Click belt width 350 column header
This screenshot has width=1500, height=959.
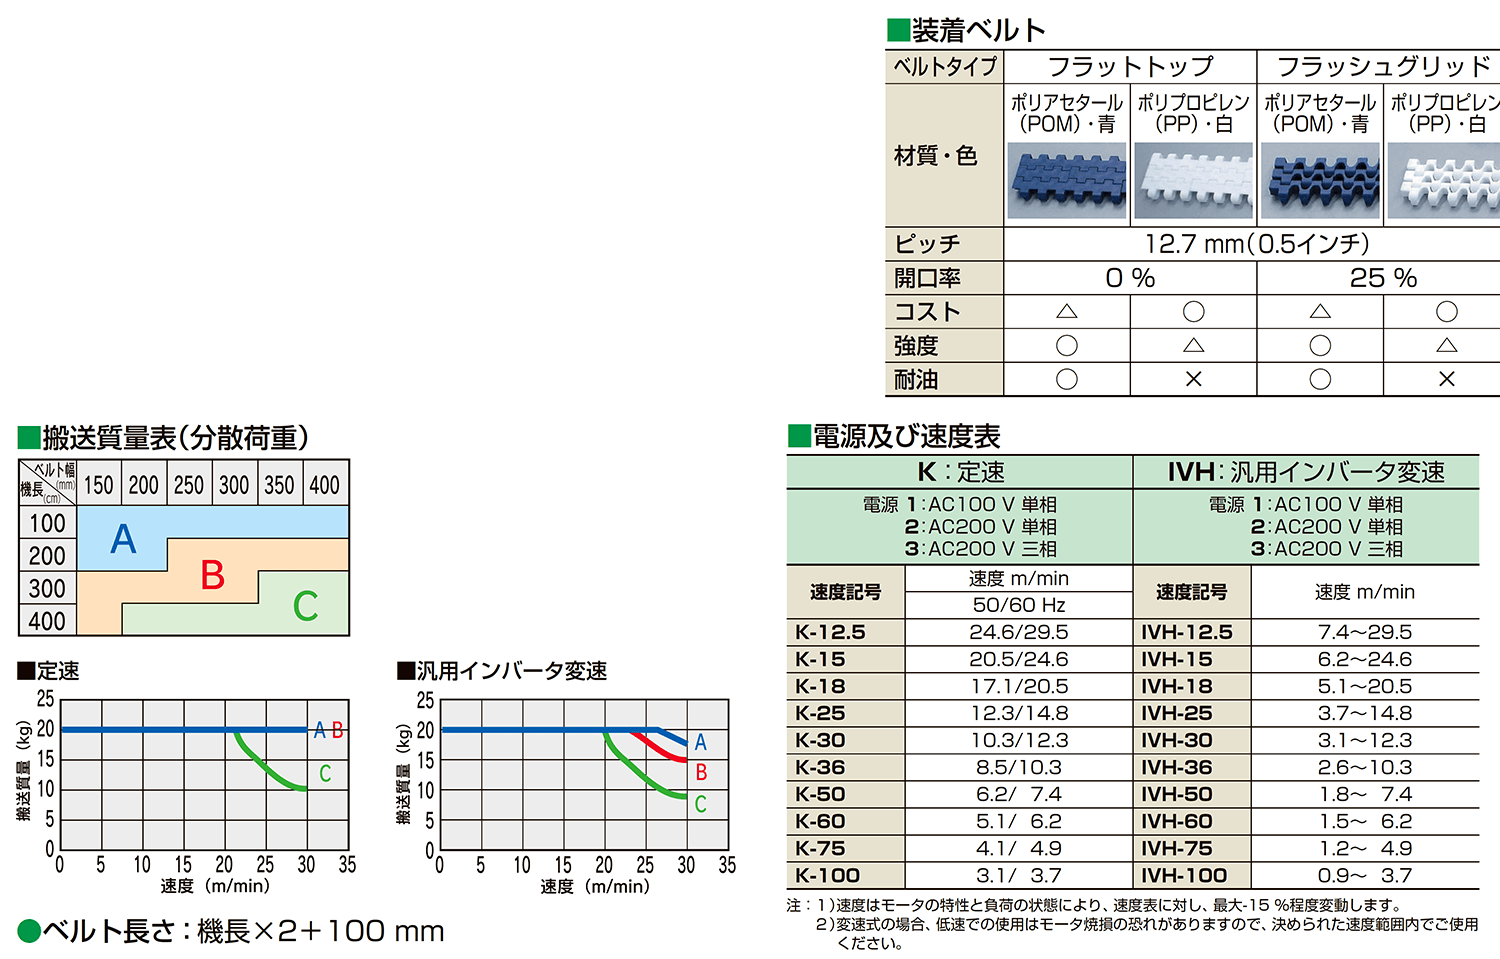[279, 485]
